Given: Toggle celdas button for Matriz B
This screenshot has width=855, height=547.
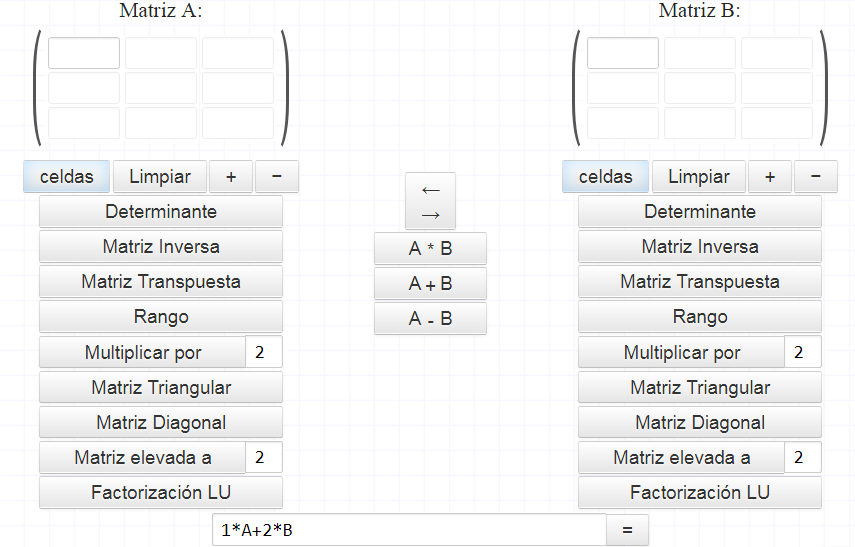Looking at the screenshot, I should tap(605, 177).
